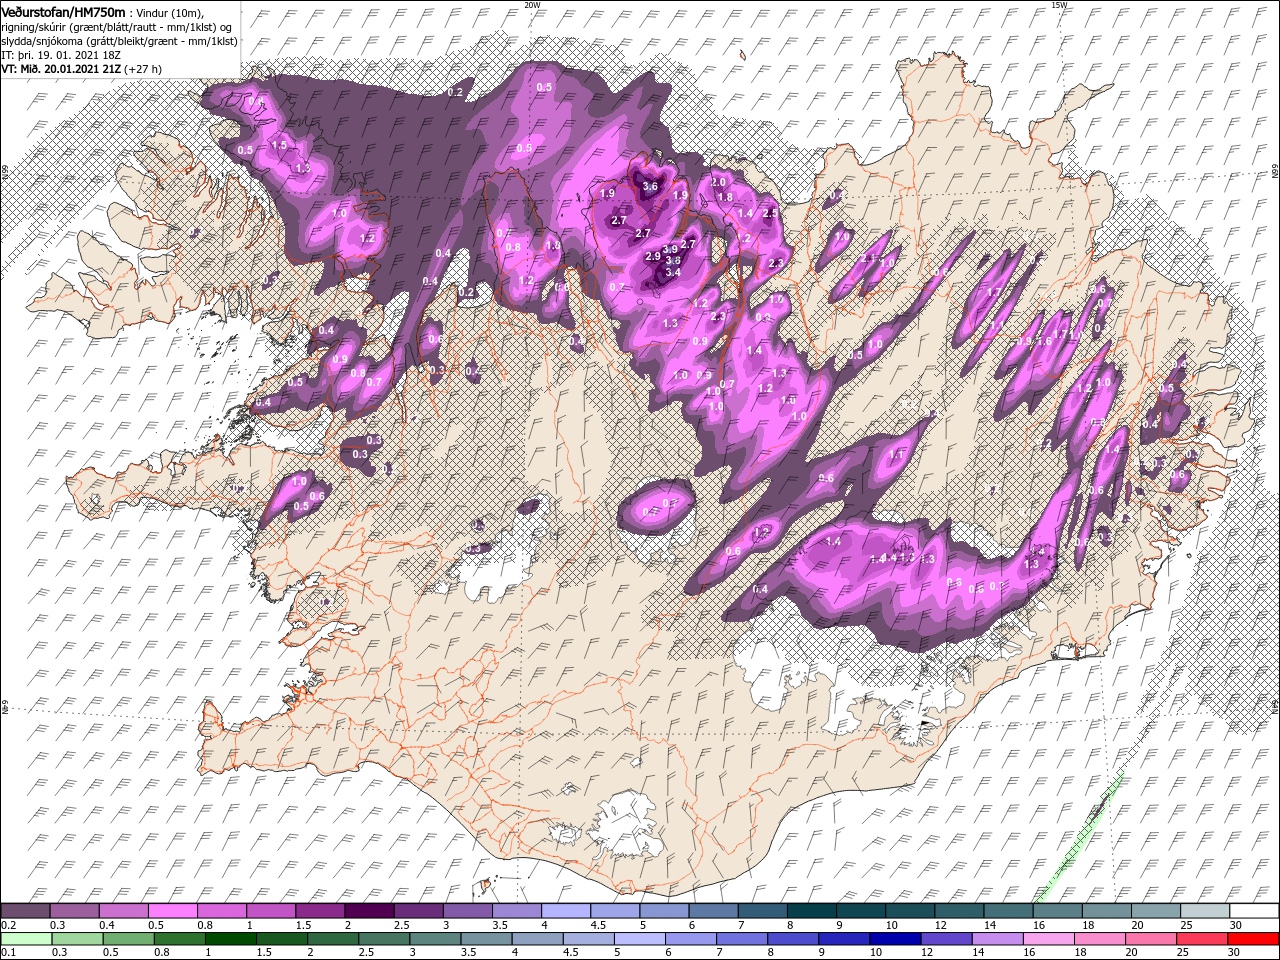Select the white swatch after 30 in the top snow legend
1280x960 pixels.
pyautogui.click(x=1252, y=911)
